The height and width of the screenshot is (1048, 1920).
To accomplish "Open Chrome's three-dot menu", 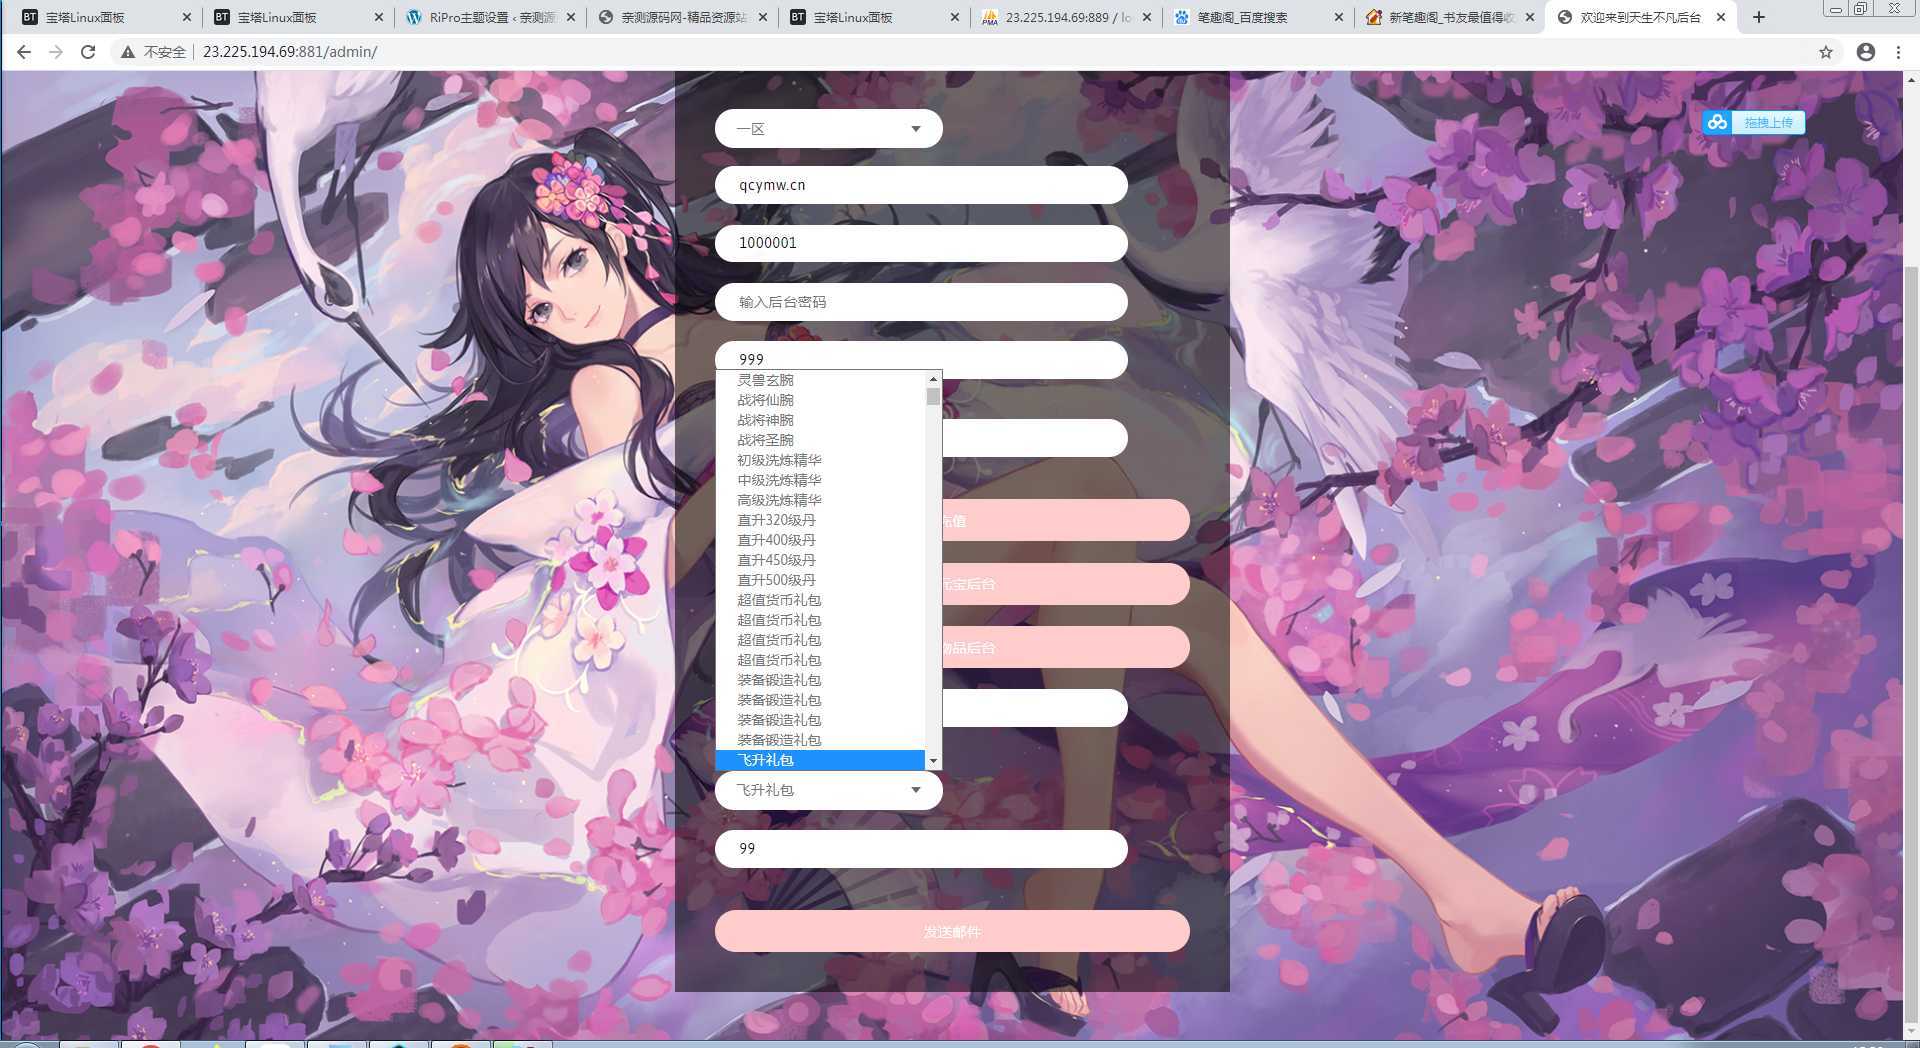I will (x=1898, y=52).
